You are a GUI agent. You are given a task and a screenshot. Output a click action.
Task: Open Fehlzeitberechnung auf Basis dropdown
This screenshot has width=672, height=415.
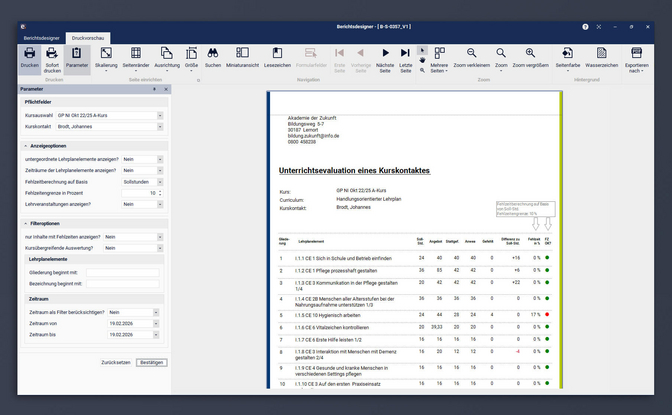coord(159,181)
